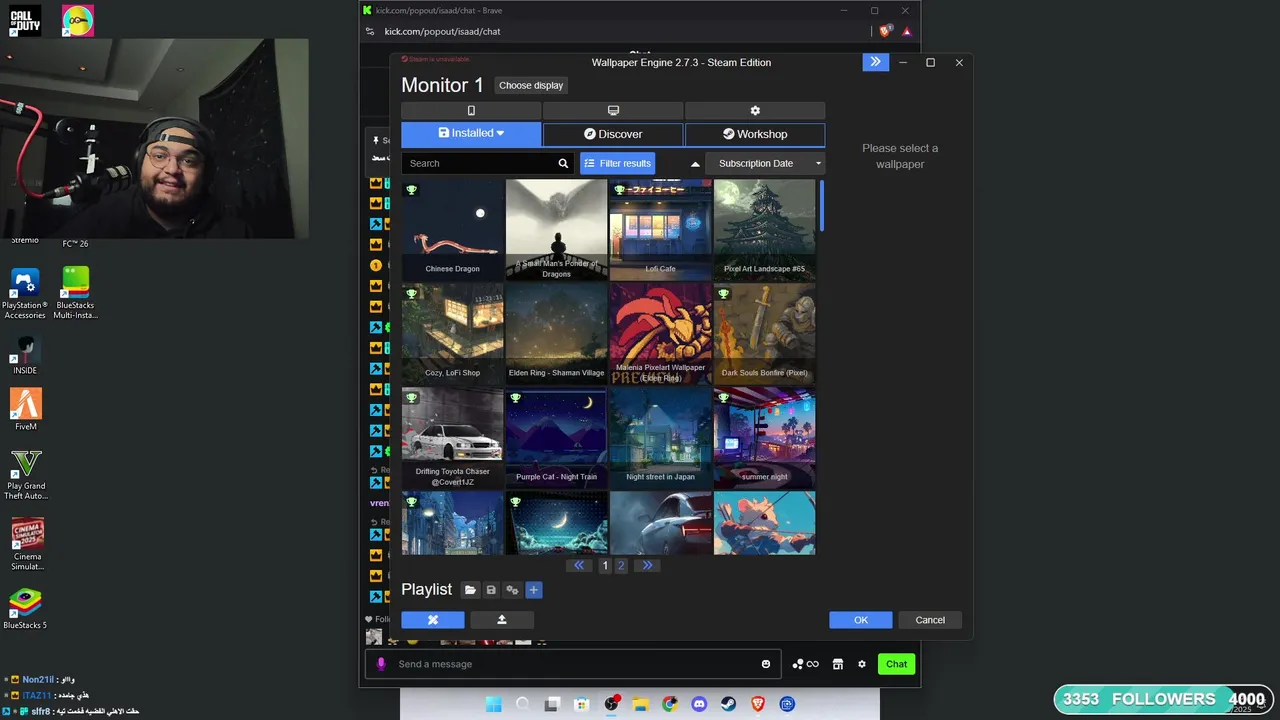Open Cinema Simulator desktop shortcut
Viewport: 1280px width, 720px height.
[27, 545]
